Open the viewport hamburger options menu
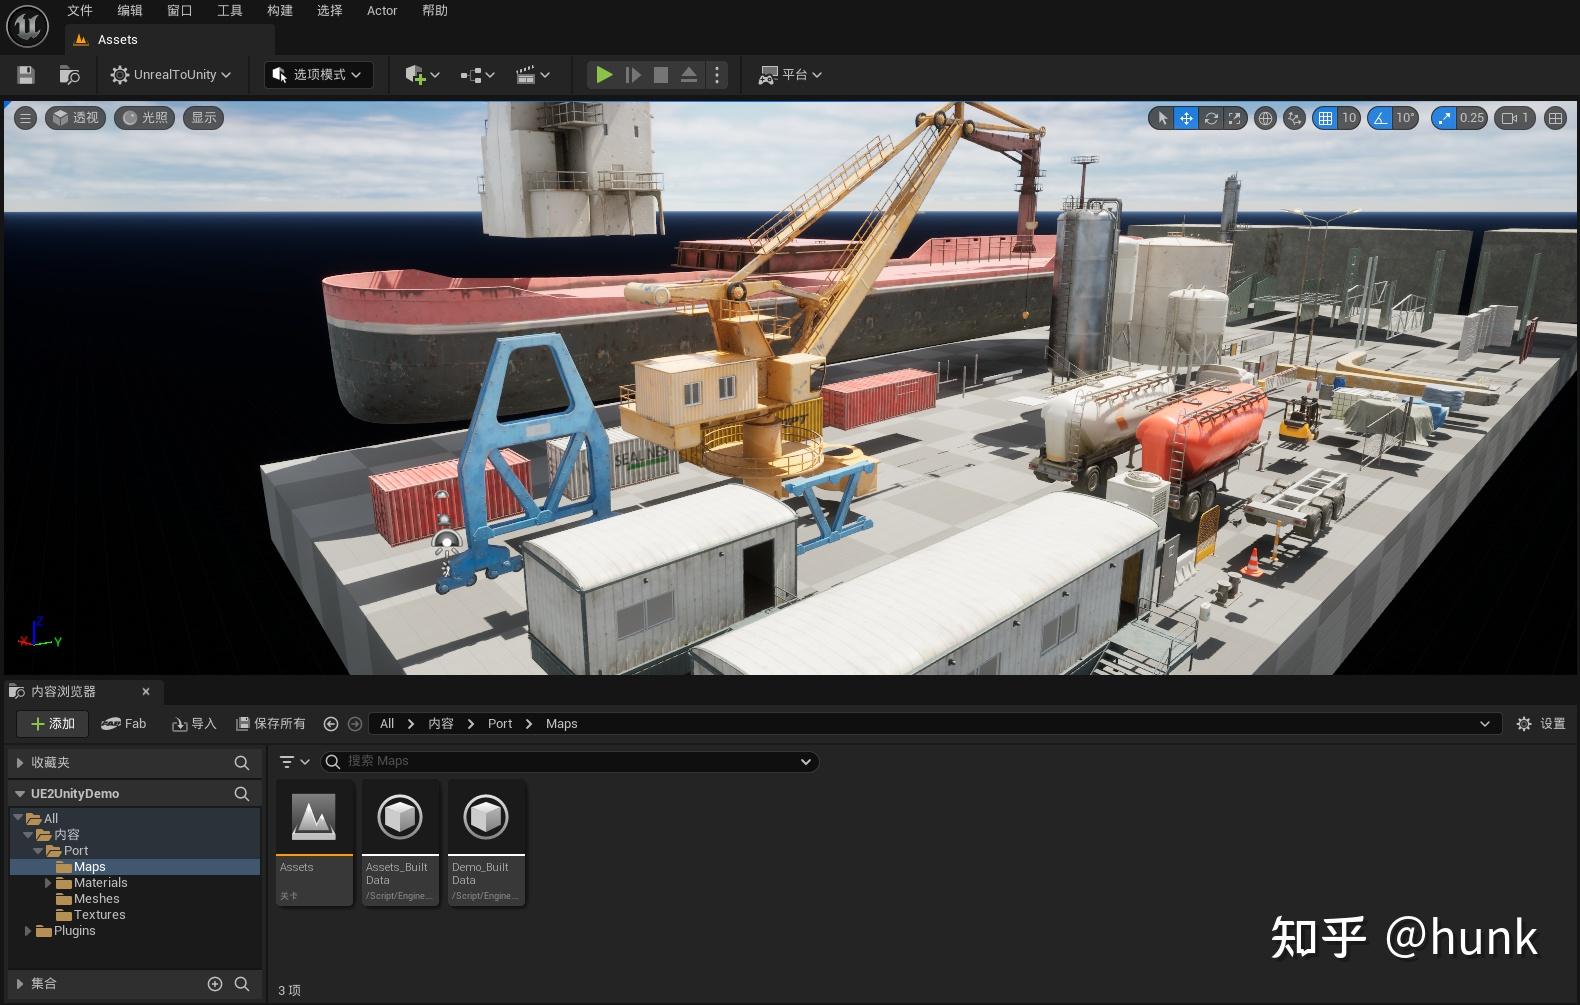This screenshot has width=1580, height=1005. [x=26, y=118]
